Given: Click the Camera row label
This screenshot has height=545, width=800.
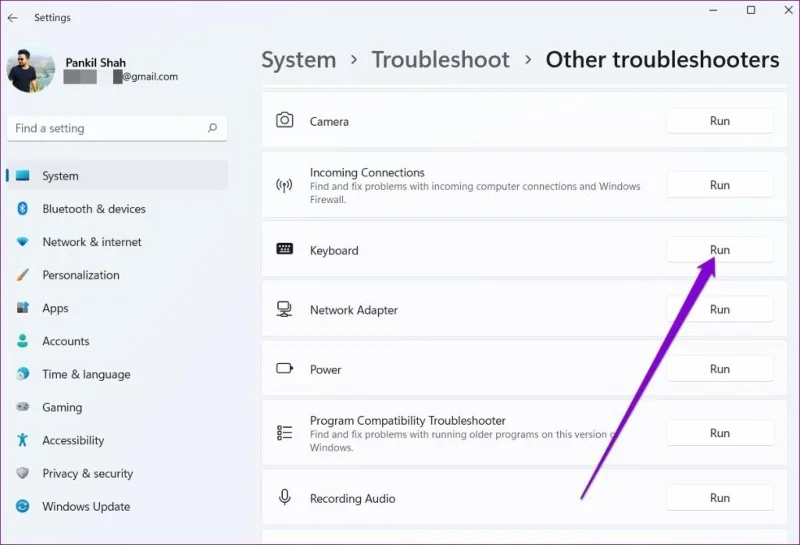Looking at the screenshot, I should point(329,121).
